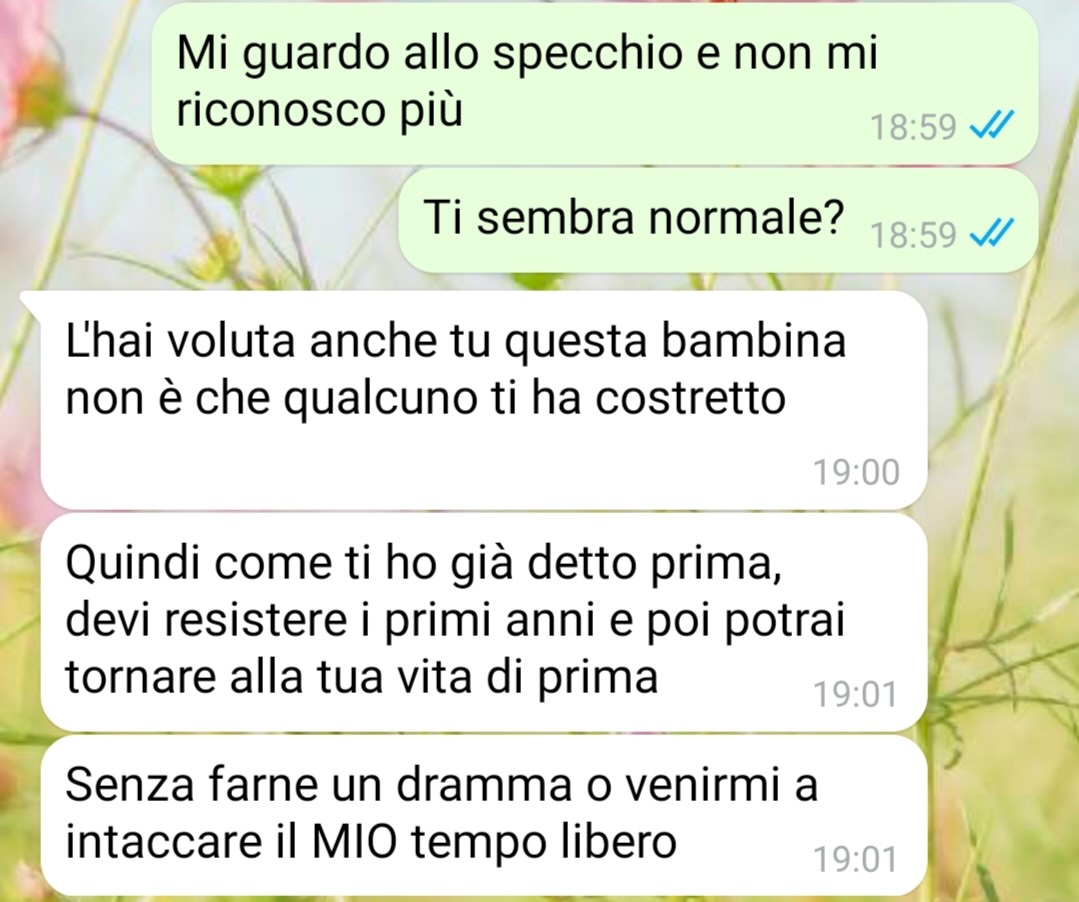Select the 'Mi guardo allo specchio' message bubble
The image size is (1079, 902).
[595, 84]
